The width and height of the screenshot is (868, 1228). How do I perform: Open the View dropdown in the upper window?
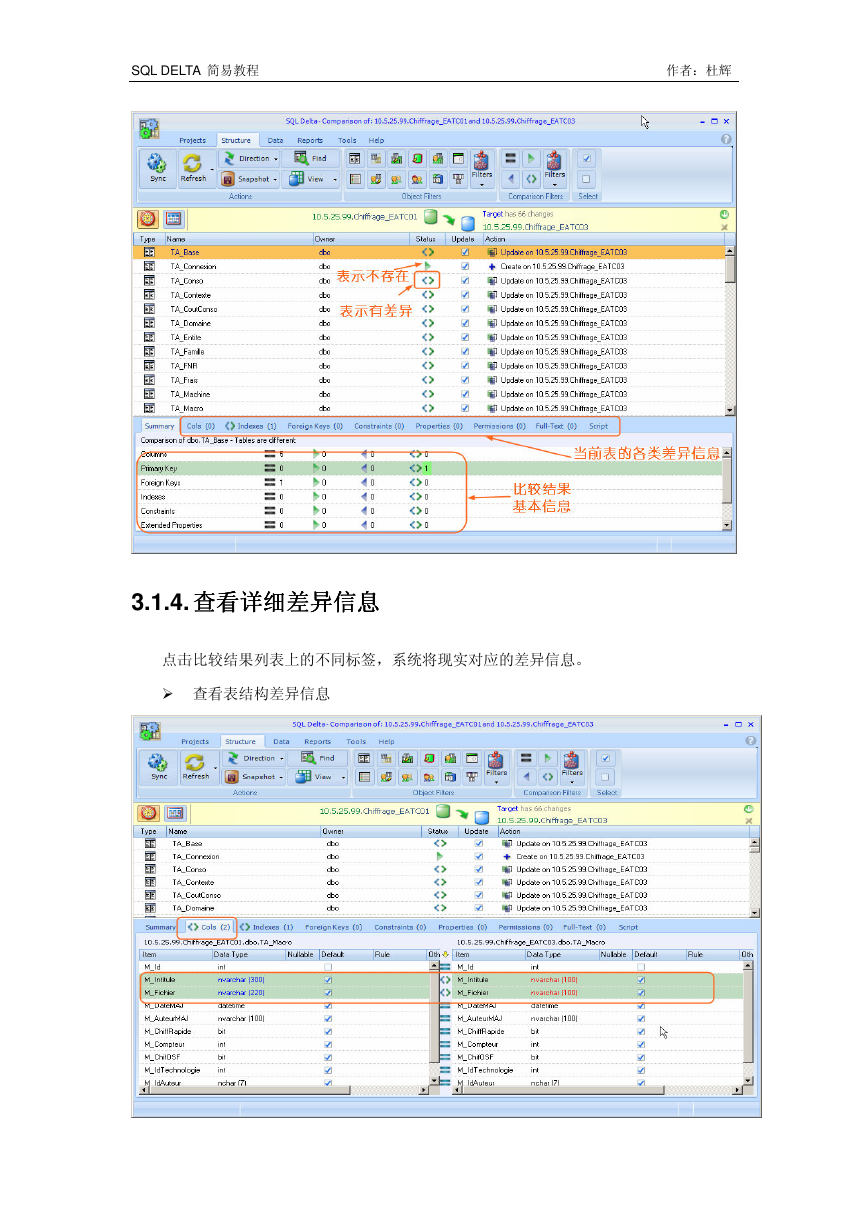tap(310, 179)
